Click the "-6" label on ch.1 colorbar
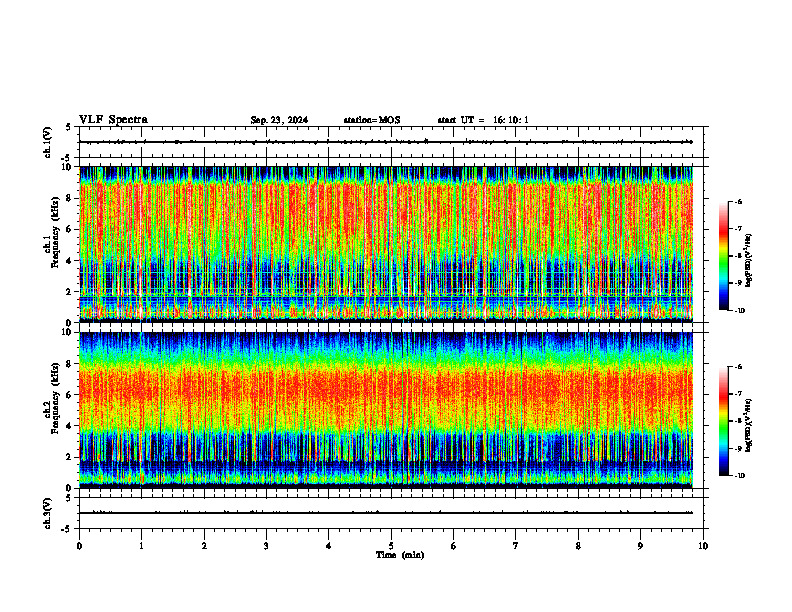Image resolution: width=792 pixels, height=612 pixels. pos(738,202)
